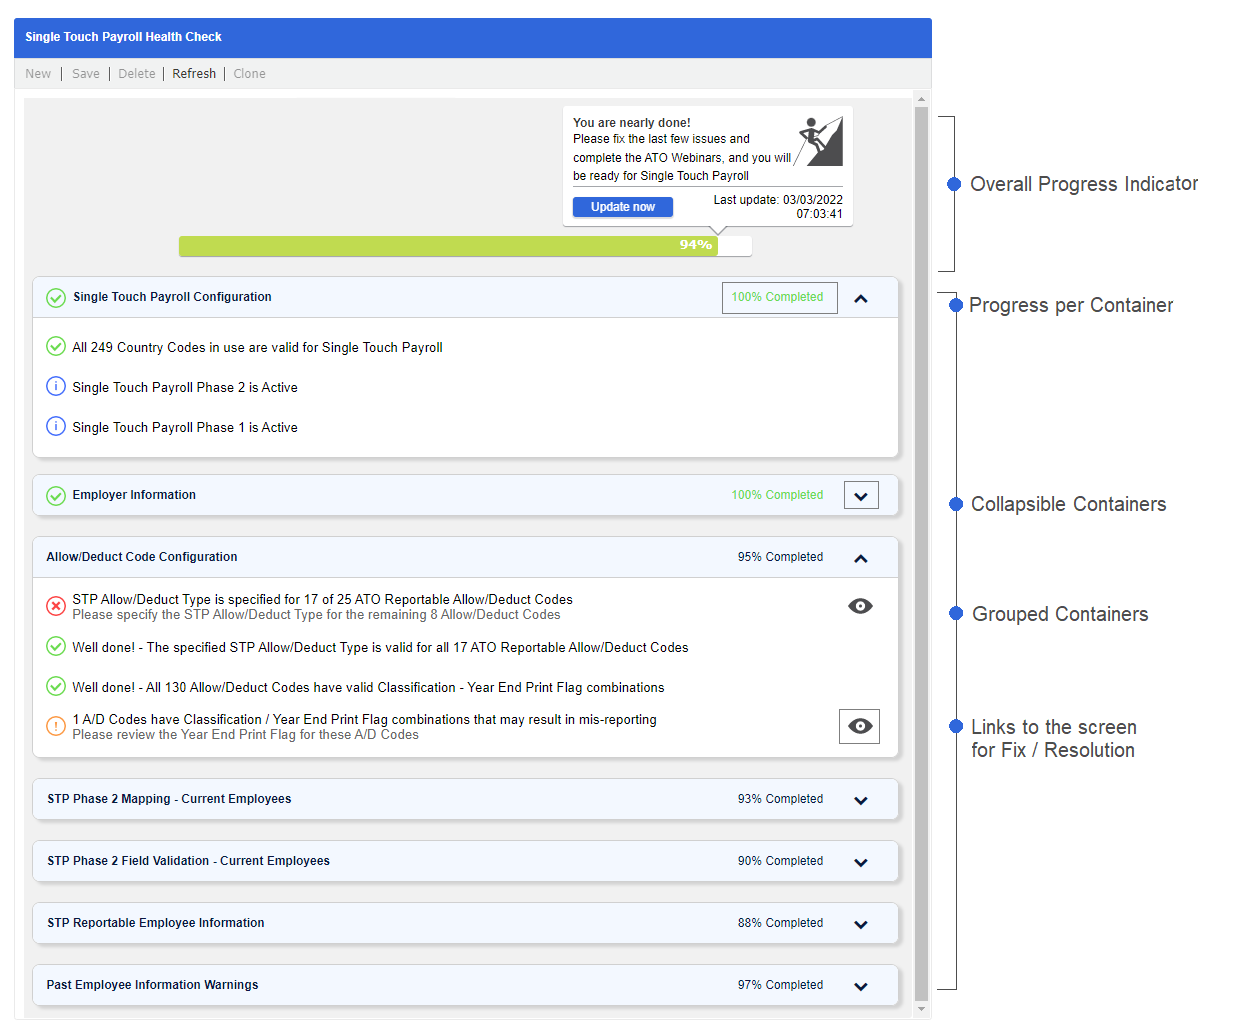Click the info icon for Payroll Phase 2 Active

(x=56, y=387)
